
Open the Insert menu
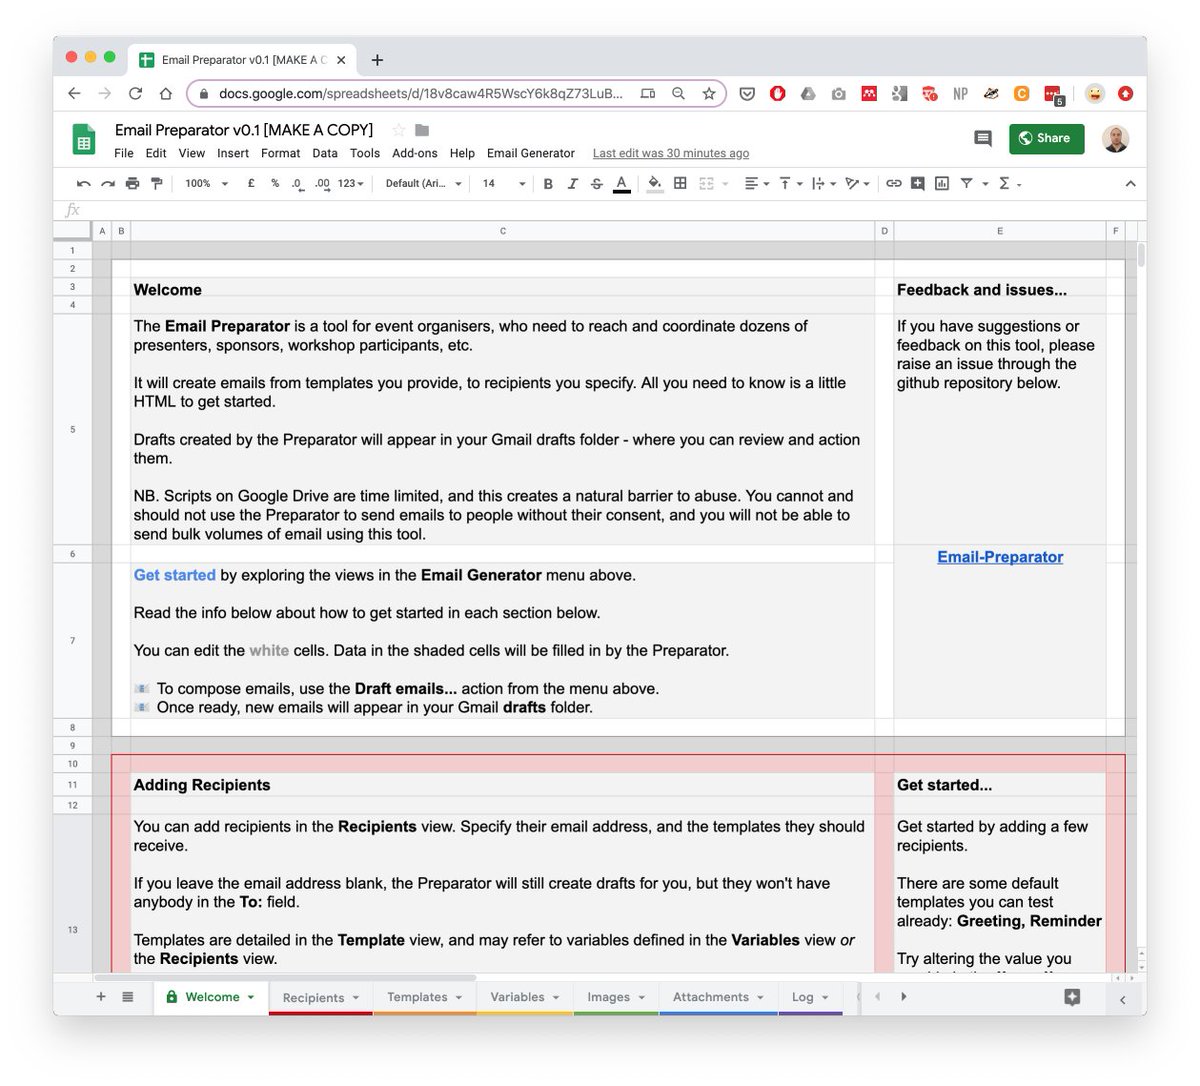233,153
